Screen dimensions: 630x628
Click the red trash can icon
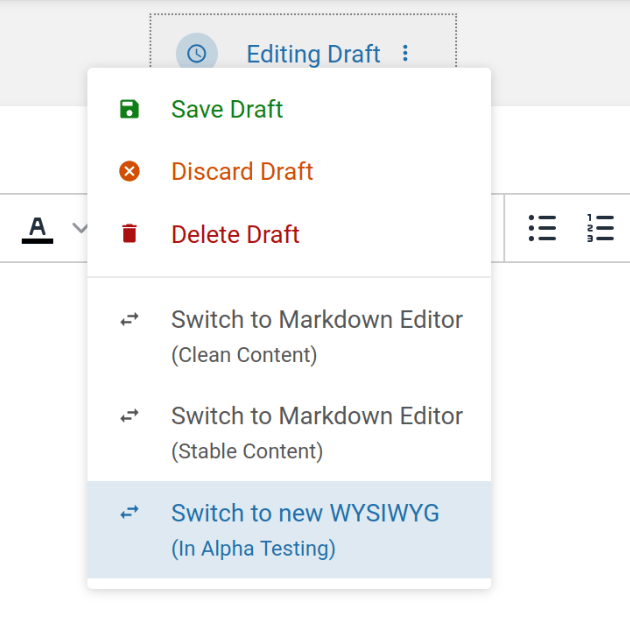click(129, 234)
